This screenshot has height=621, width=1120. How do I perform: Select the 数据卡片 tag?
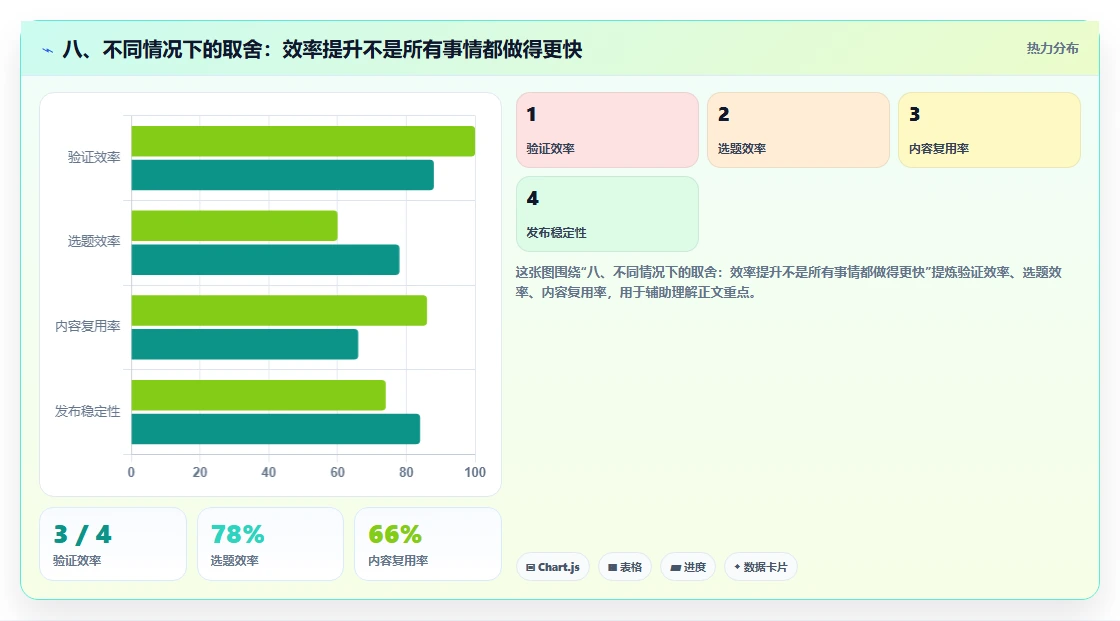pyautogui.click(x=761, y=567)
